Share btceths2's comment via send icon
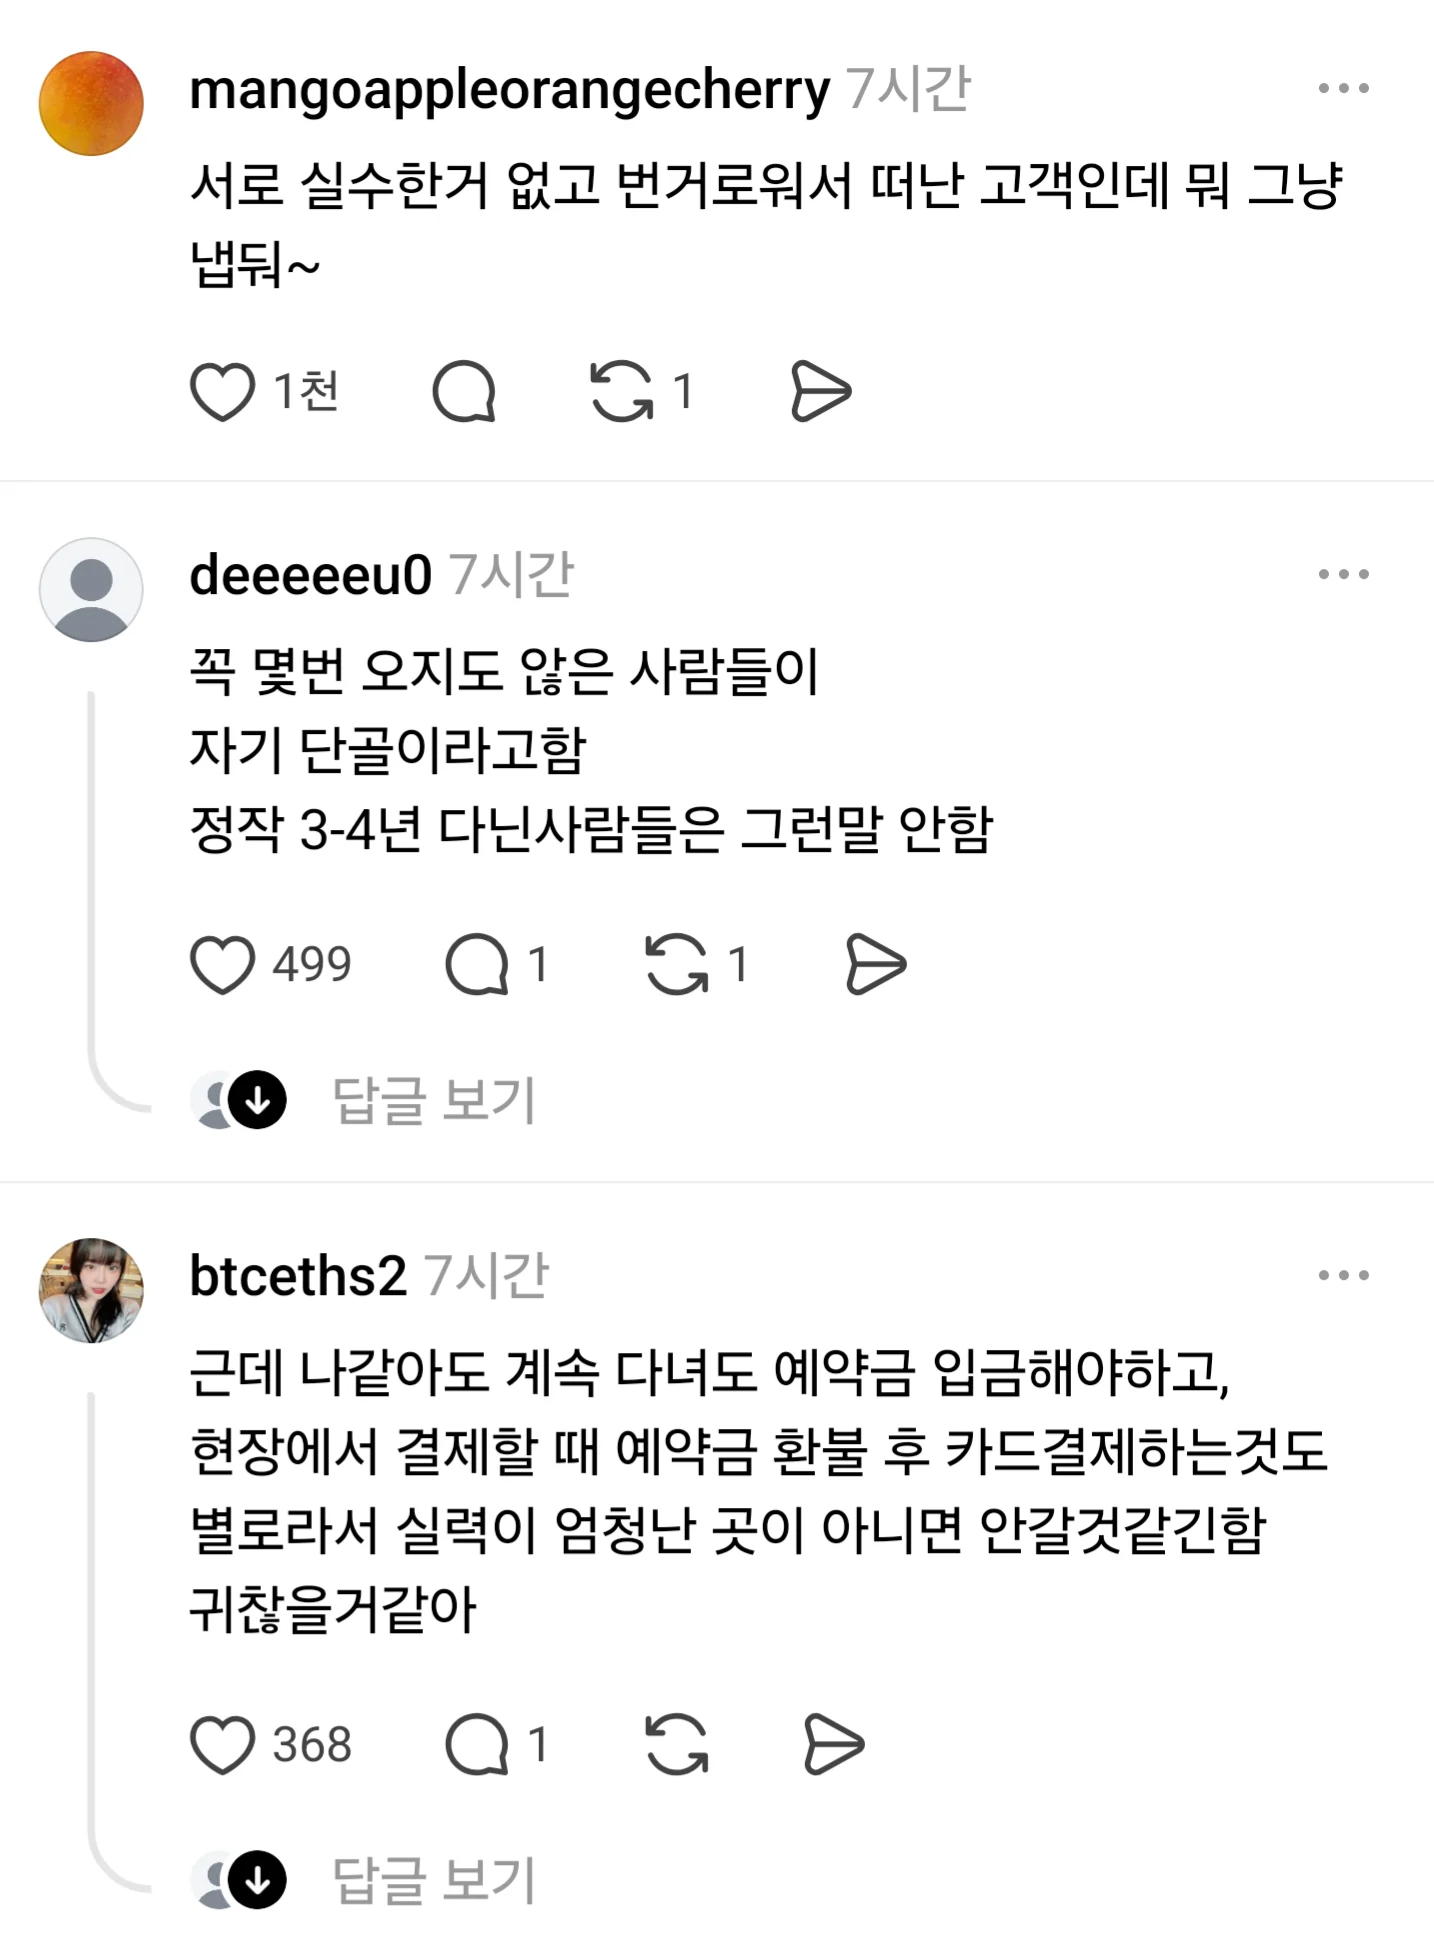Screen dimensions: 1434x1940 click(834, 1745)
